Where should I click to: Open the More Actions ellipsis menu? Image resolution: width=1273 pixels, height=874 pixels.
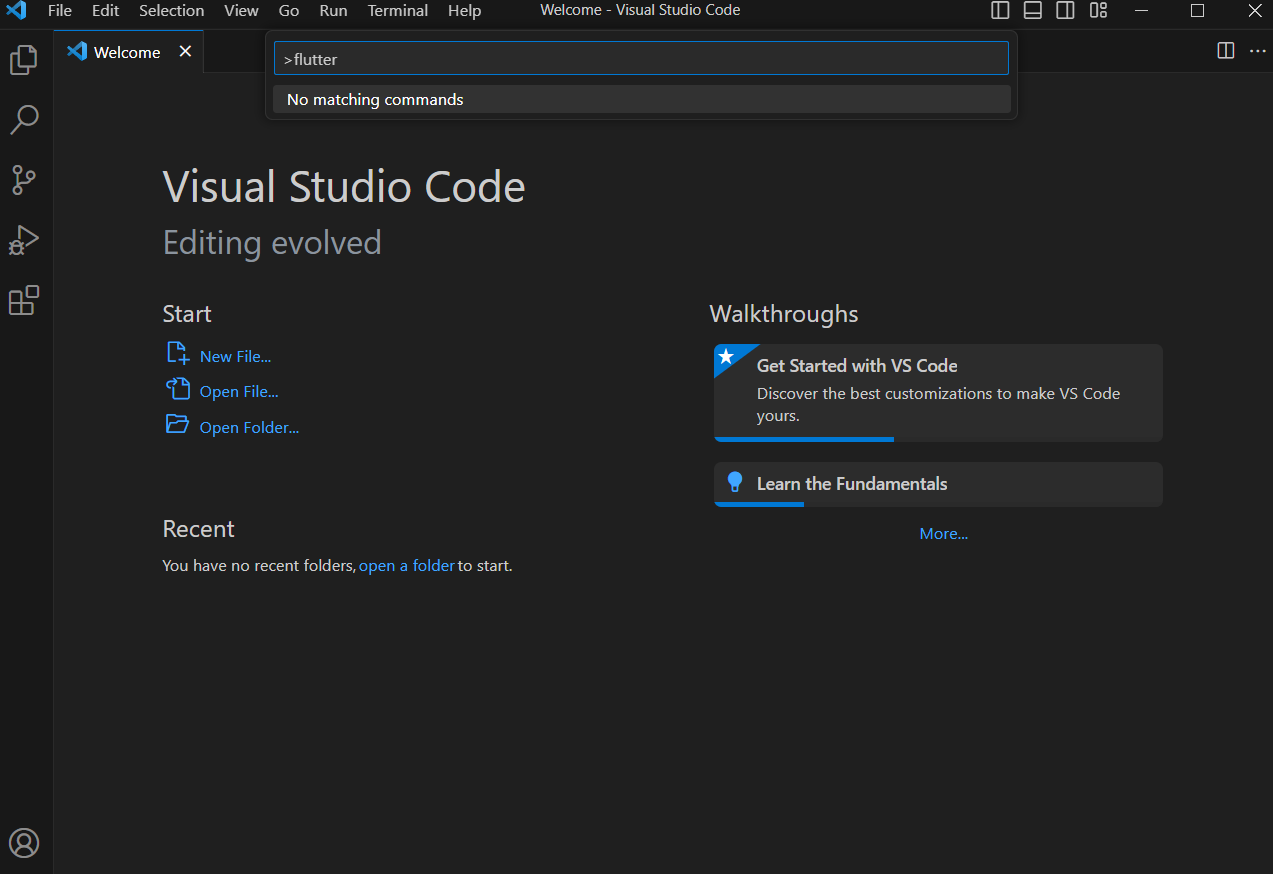1257,51
